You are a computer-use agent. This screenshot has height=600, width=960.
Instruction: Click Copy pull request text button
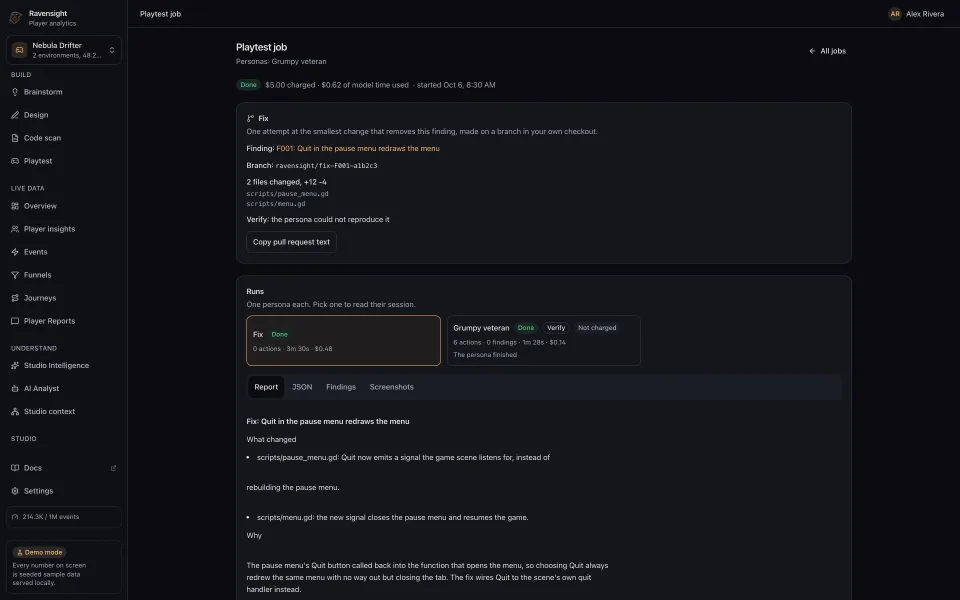coord(291,242)
